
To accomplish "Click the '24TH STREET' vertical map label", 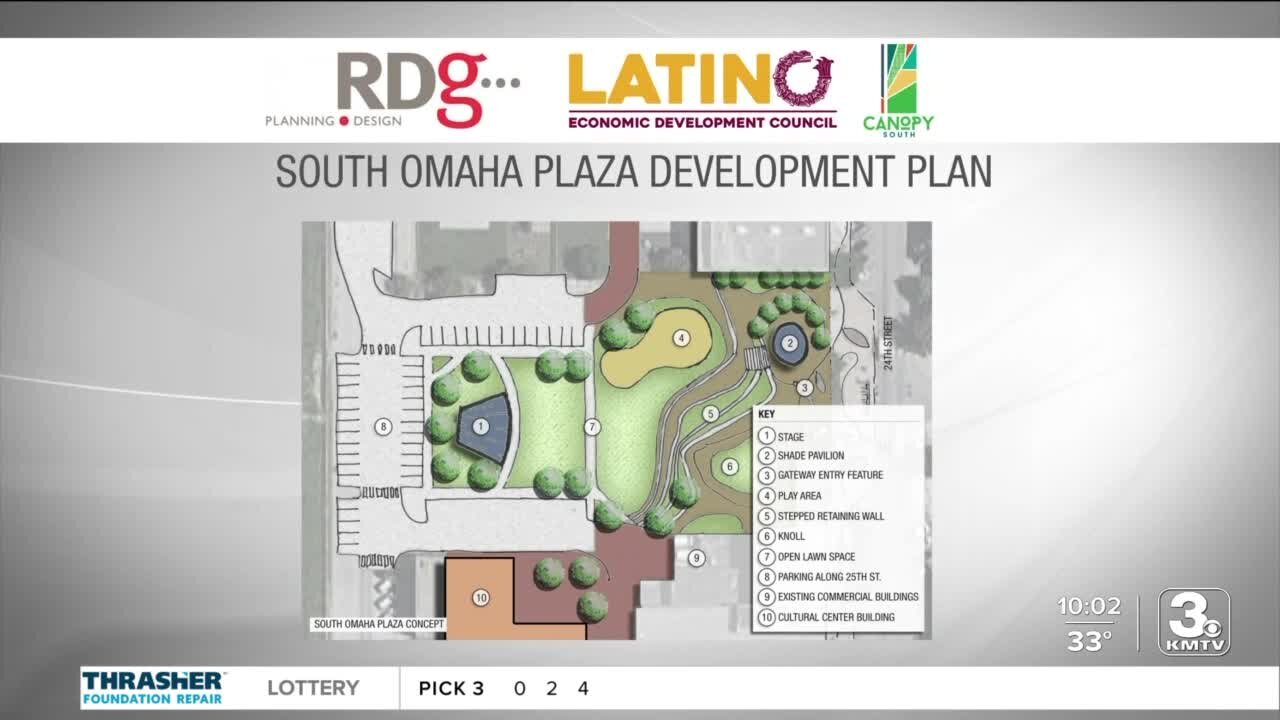I will (x=888, y=344).
